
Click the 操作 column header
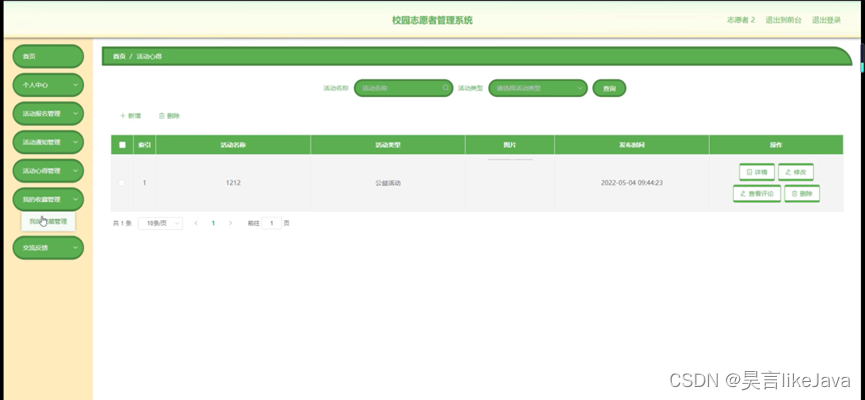pos(776,145)
